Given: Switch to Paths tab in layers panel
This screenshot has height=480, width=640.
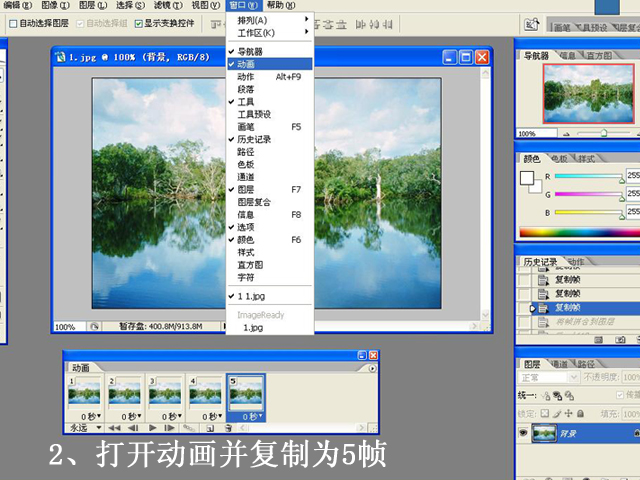Looking at the screenshot, I should [586, 364].
